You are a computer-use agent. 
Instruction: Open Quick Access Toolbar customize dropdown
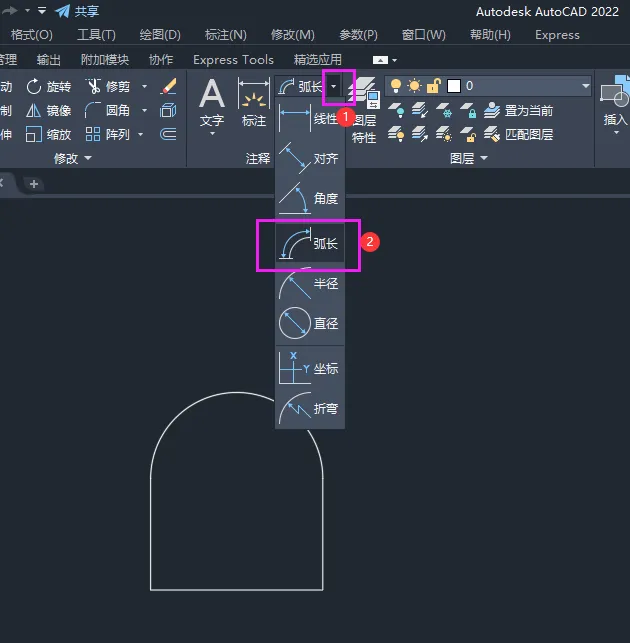click(41, 11)
